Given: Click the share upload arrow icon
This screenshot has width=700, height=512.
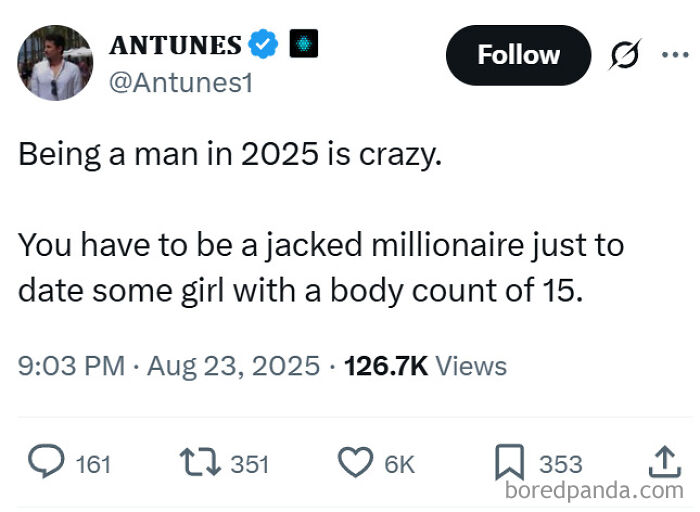Looking at the screenshot, I should coord(663,460).
